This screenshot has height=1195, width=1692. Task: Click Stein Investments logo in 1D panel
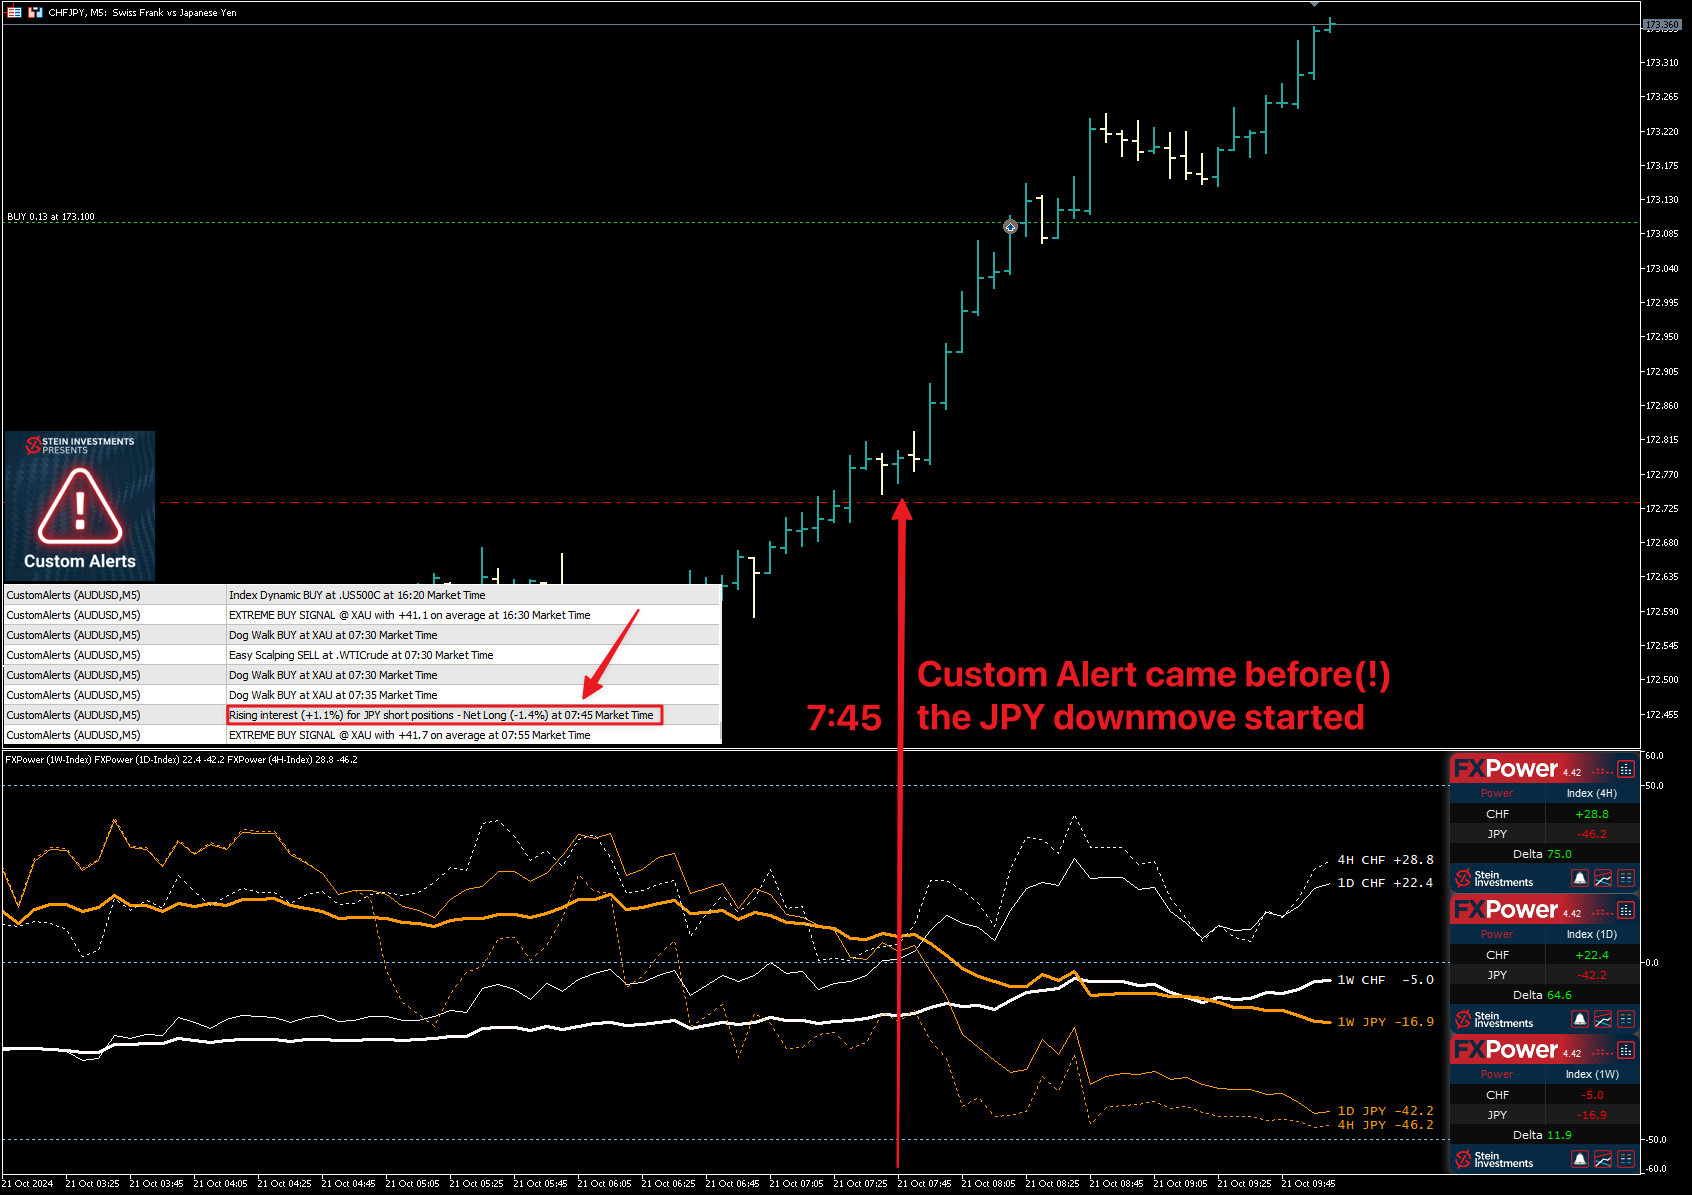click(x=1494, y=1020)
